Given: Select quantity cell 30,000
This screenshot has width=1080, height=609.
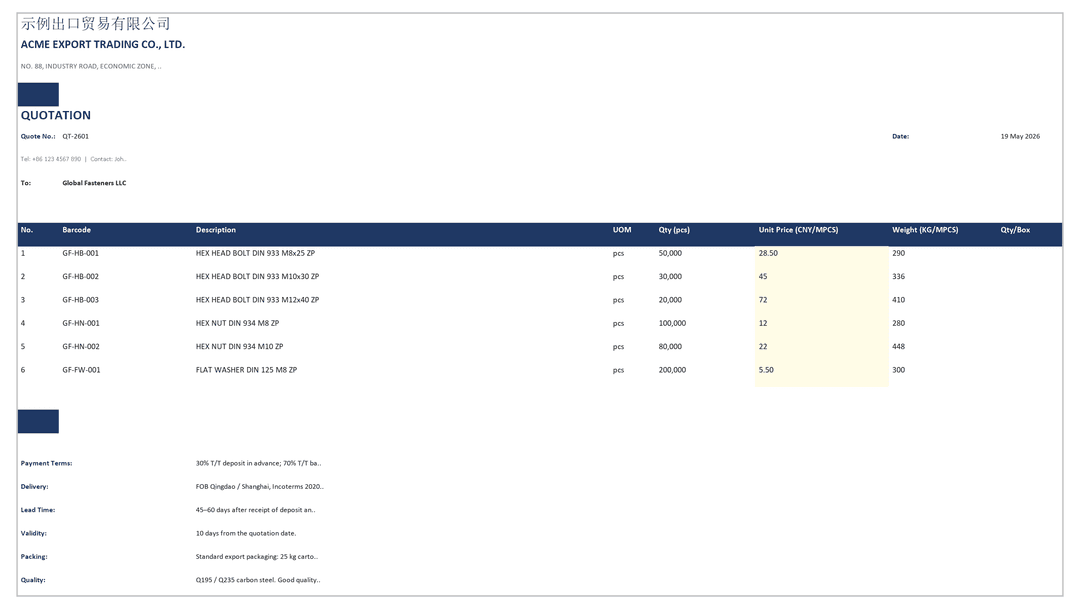Looking at the screenshot, I should [670, 277].
